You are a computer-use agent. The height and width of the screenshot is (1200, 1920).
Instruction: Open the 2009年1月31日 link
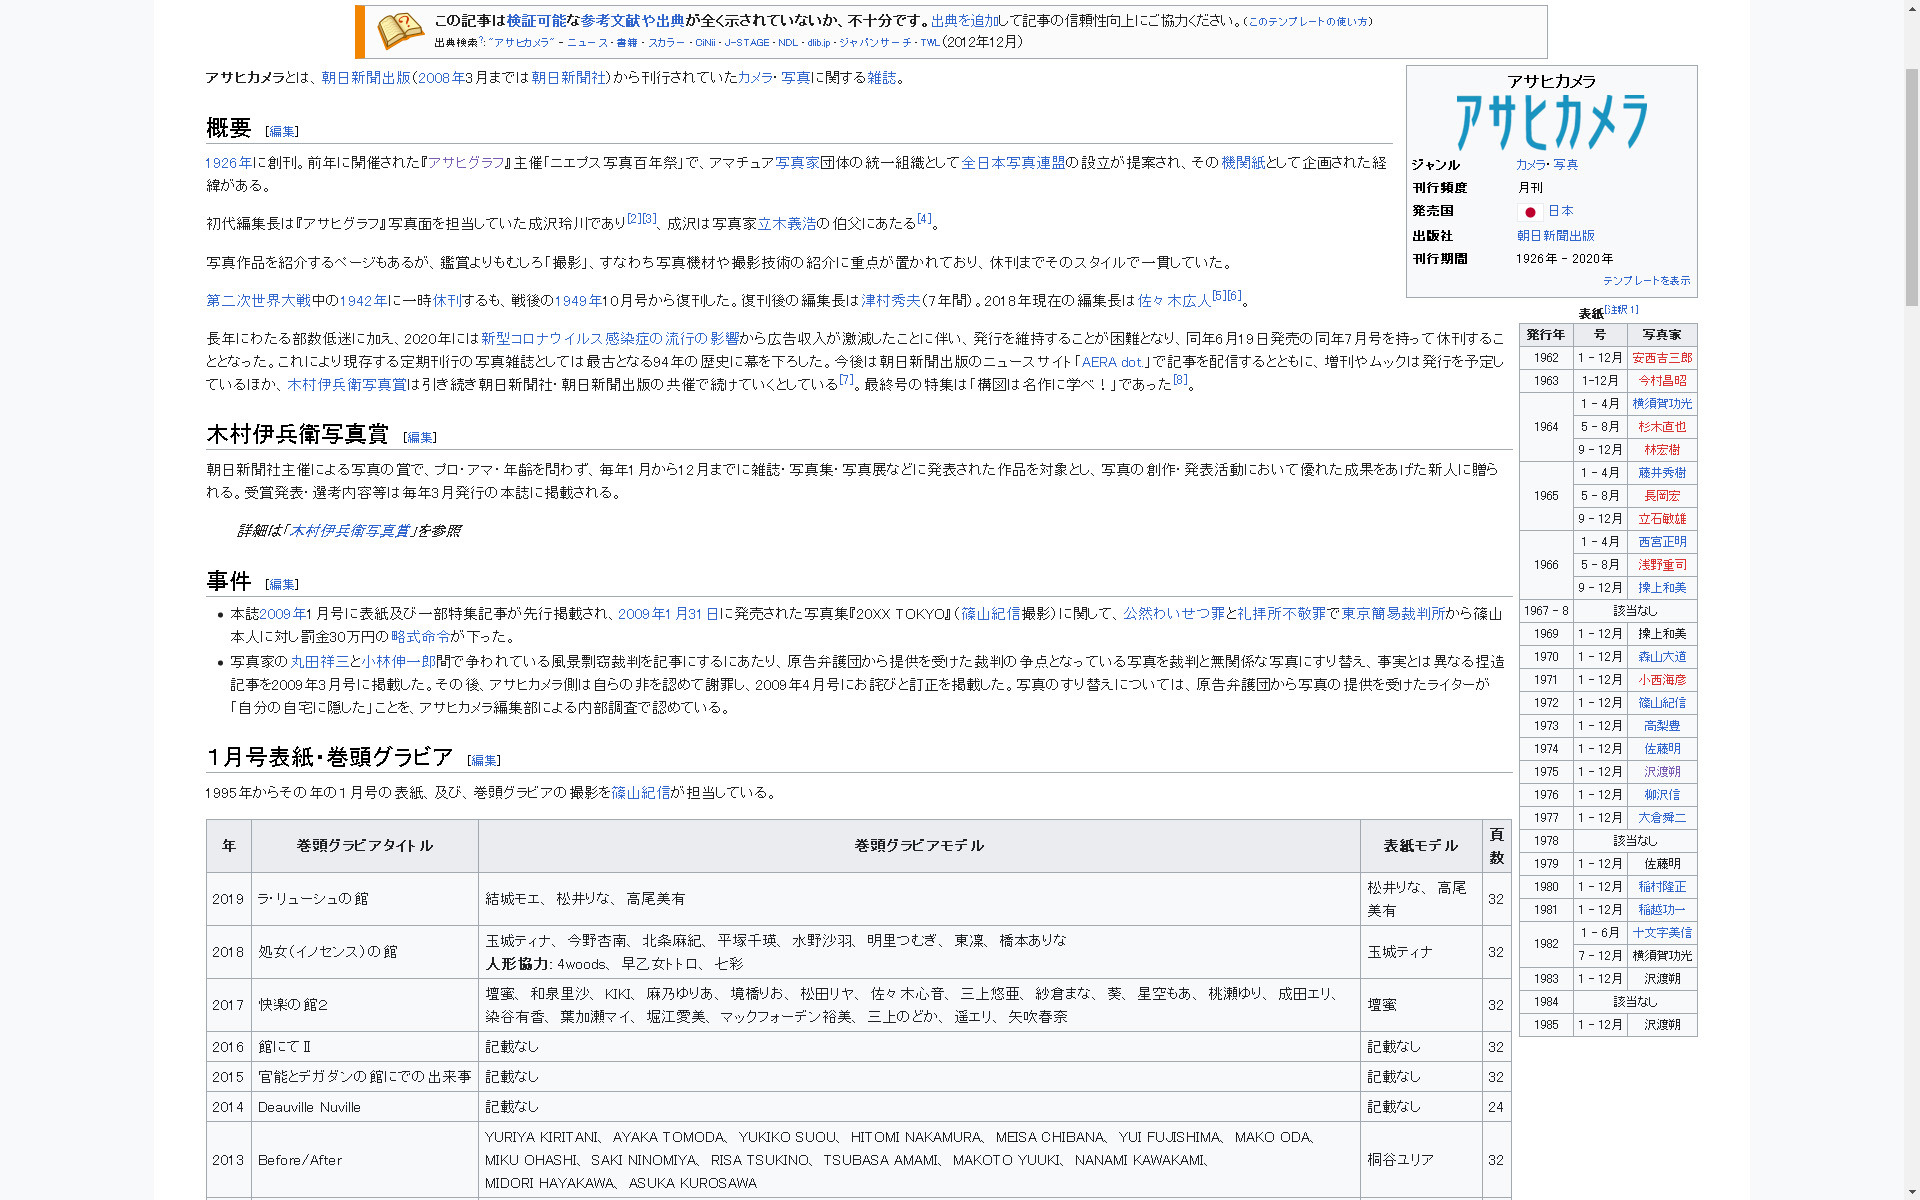pos(668,614)
